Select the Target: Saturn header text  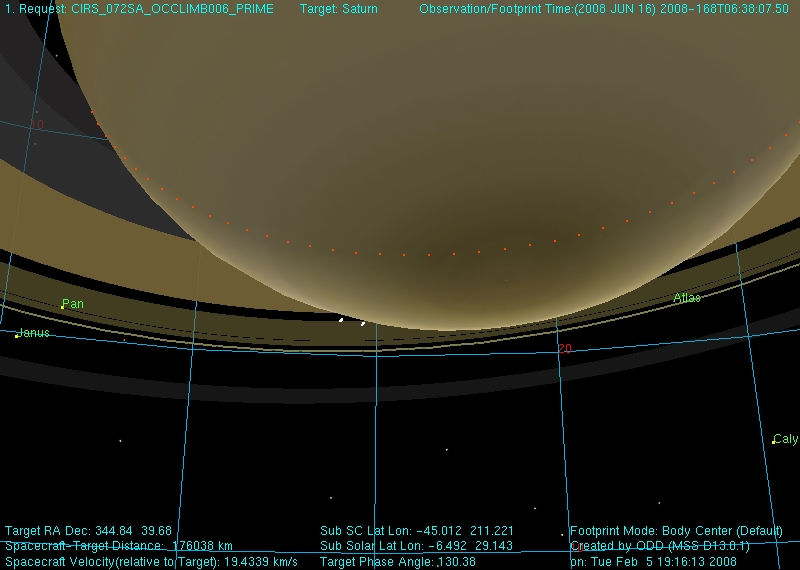(339, 9)
